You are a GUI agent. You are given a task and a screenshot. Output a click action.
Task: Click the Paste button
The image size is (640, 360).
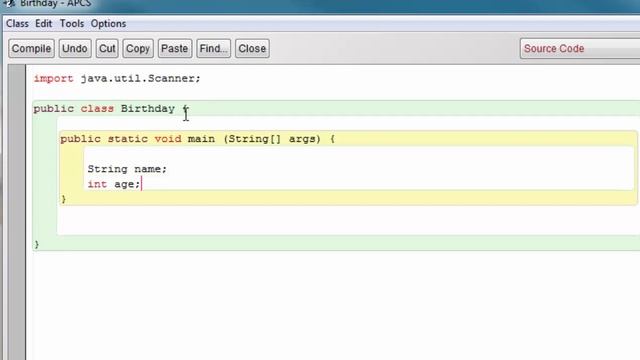point(175,49)
